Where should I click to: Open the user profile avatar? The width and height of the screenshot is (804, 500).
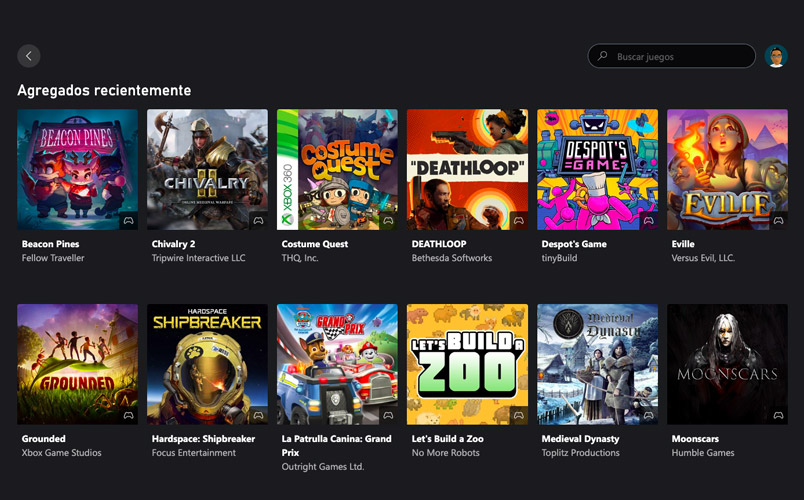click(x=776, y=56)
